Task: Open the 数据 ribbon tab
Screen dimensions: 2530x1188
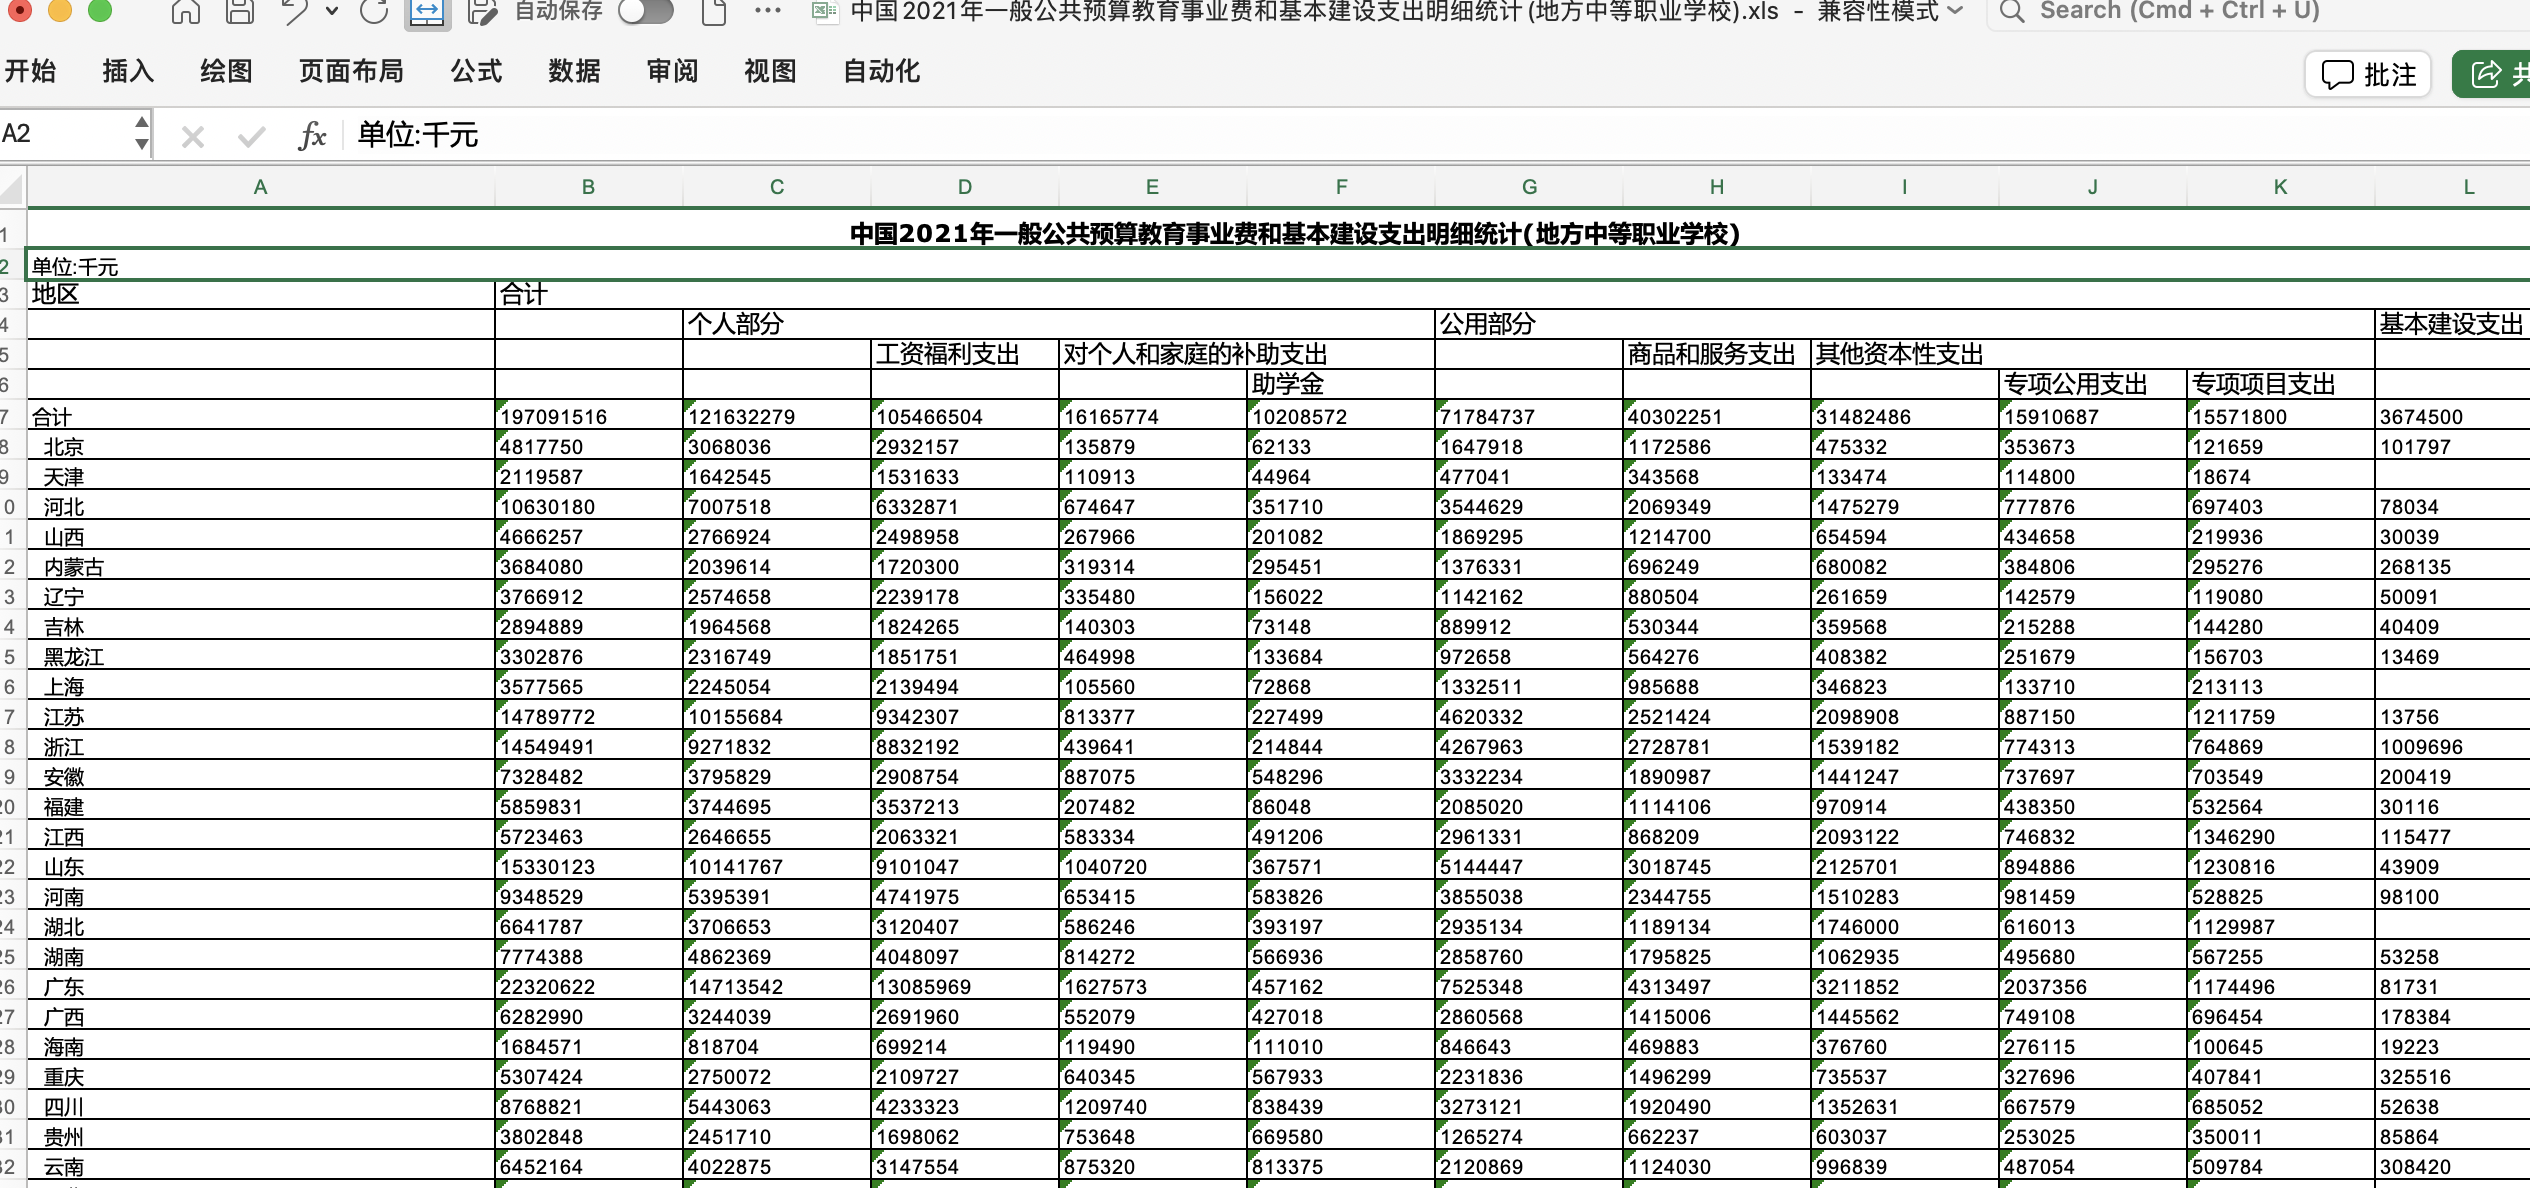Action: click(574, 71)
